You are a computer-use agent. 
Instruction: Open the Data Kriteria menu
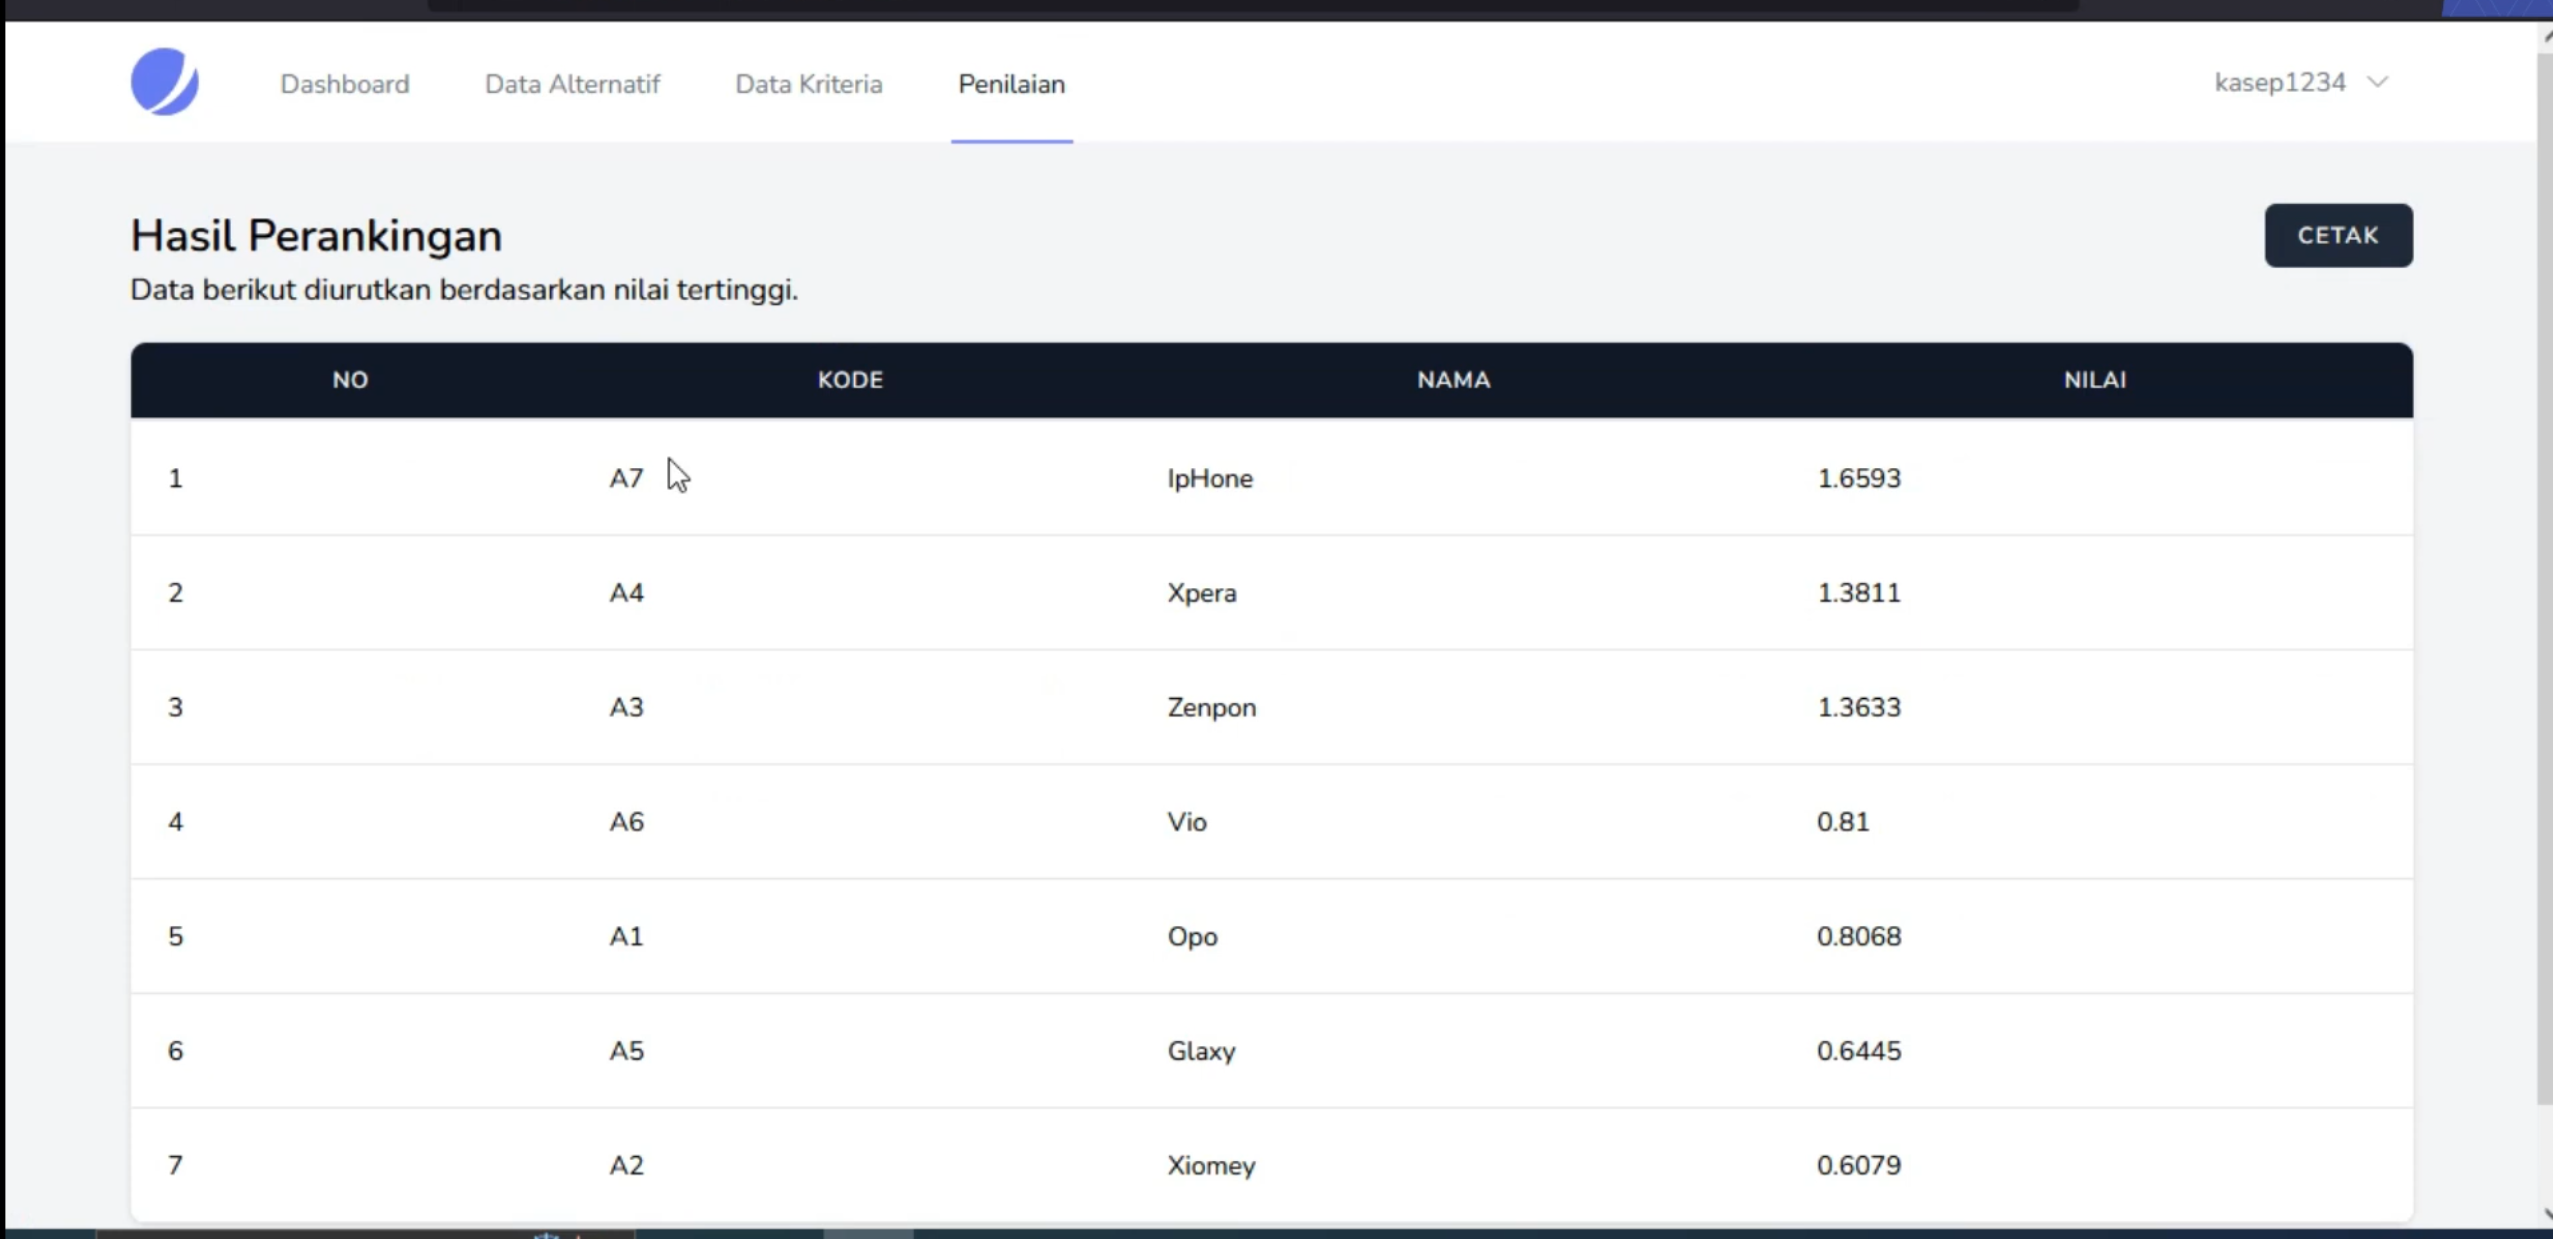809,84
